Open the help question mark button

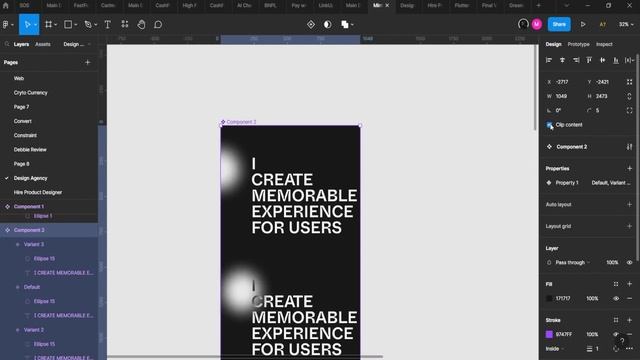622,341
